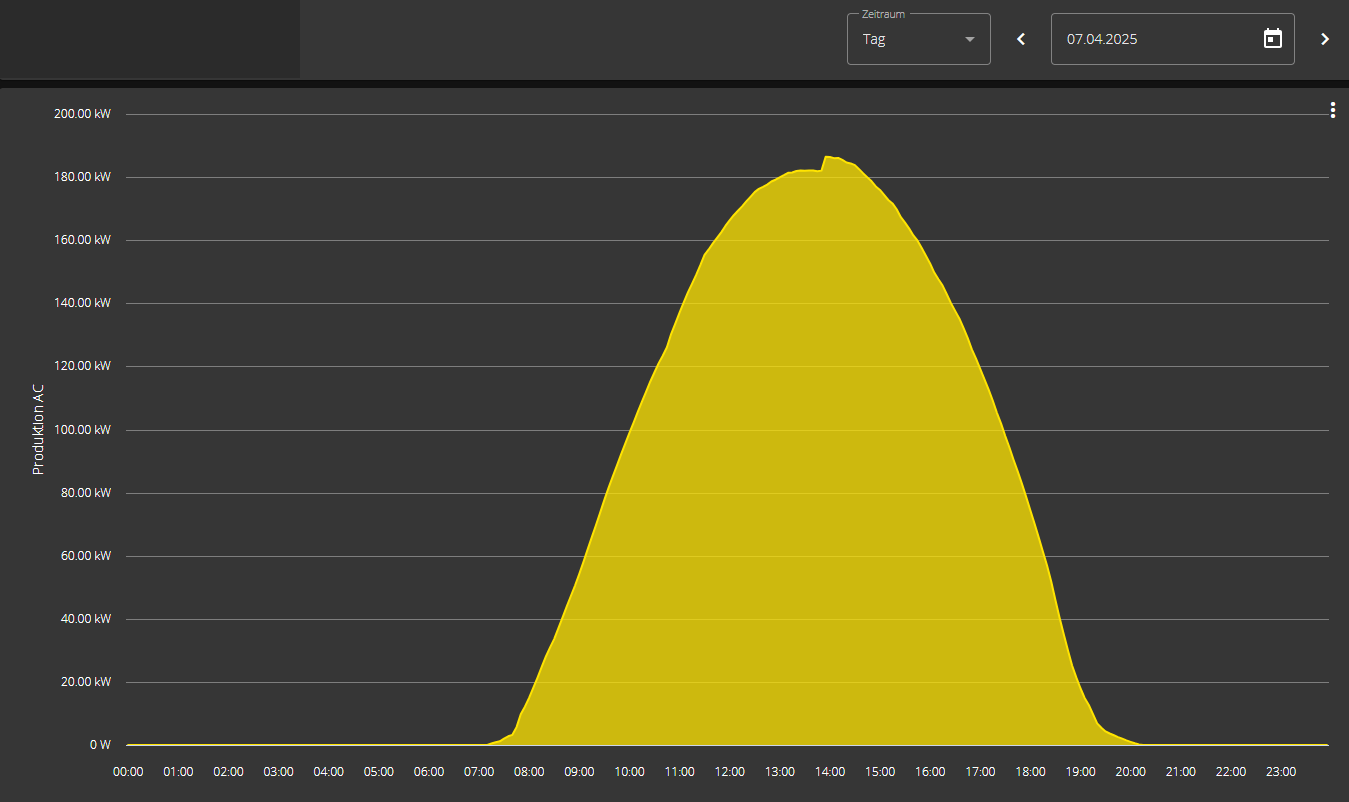The height and width of the screenshot is (802, 1349).
Task: Click the 06:00 time label
Action: pyautogui.click(x=429, y=772)
